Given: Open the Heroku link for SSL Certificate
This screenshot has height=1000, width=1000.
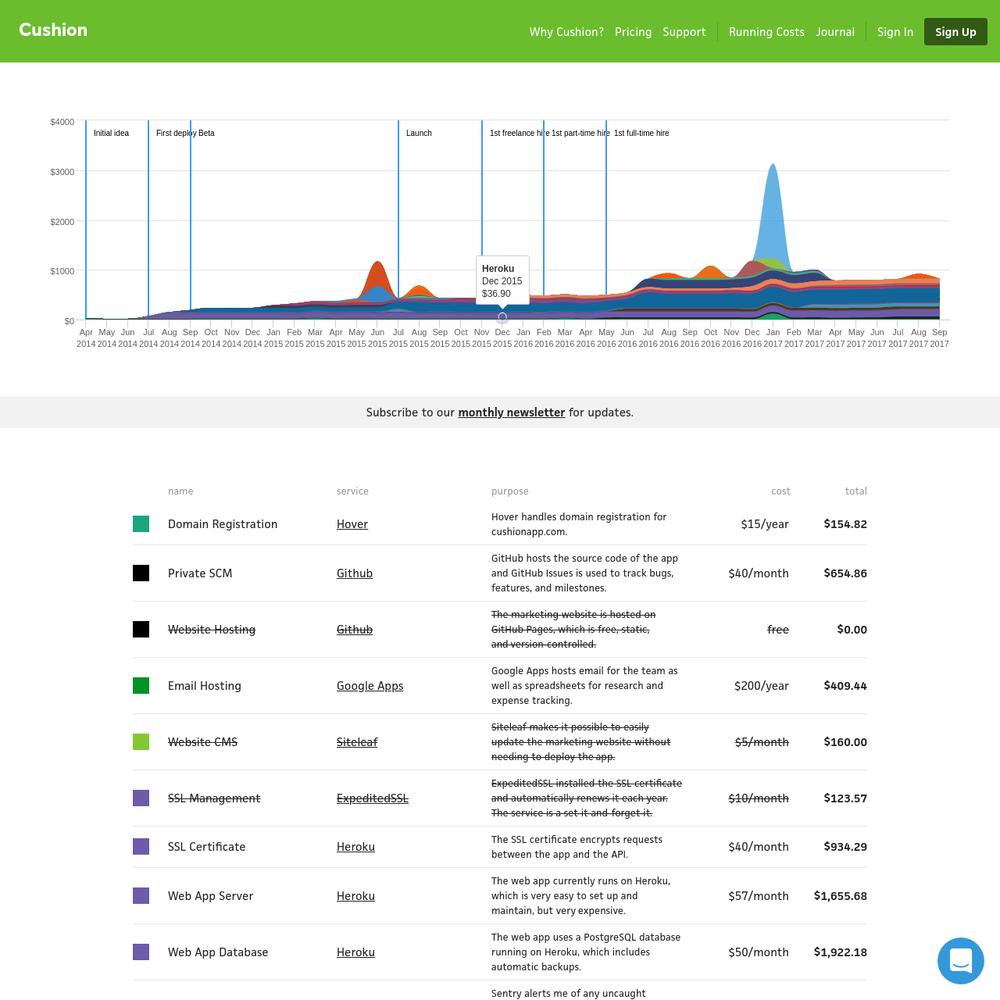Looking at the screenshot, I should (356, 847).
